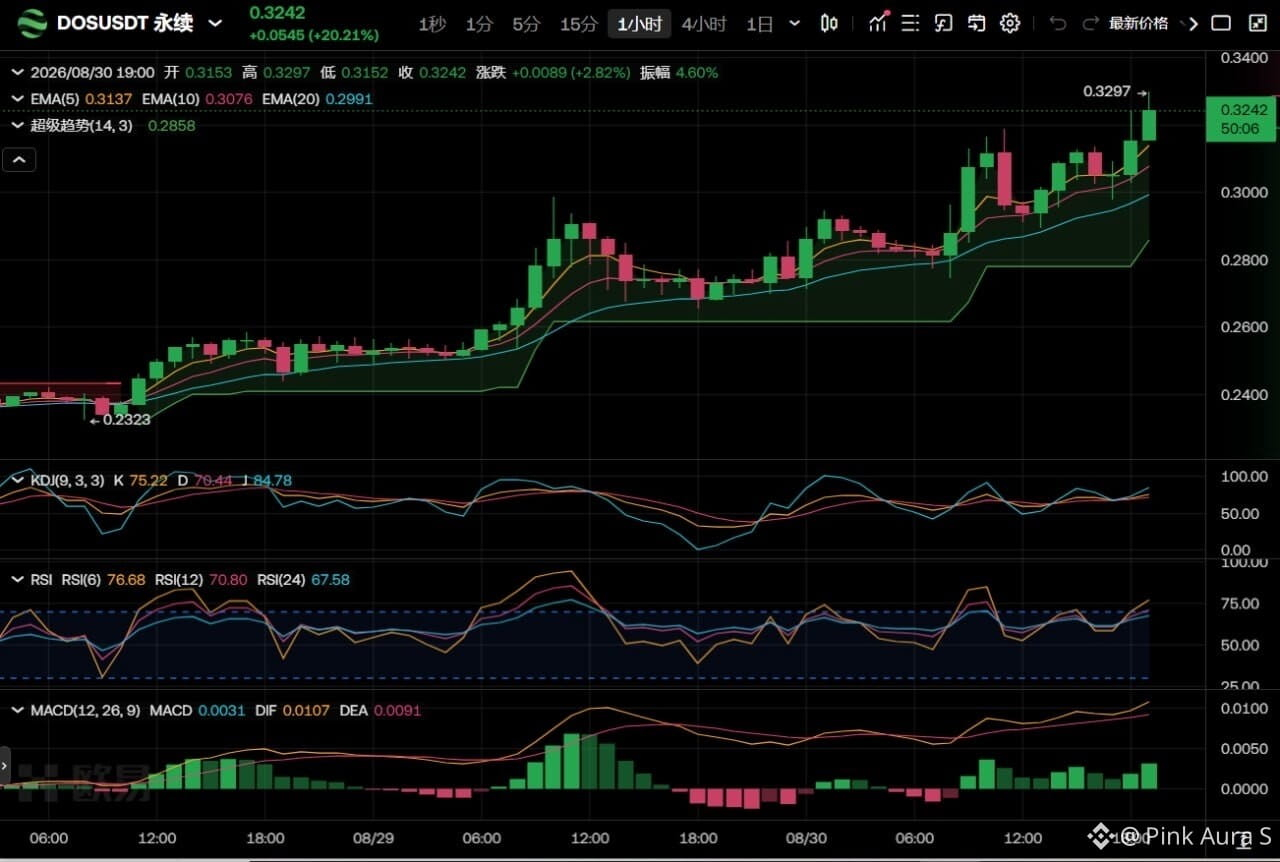Collapse the MACD indicator legend
This screenshot has width=1280, height=862.
point(17,711)
